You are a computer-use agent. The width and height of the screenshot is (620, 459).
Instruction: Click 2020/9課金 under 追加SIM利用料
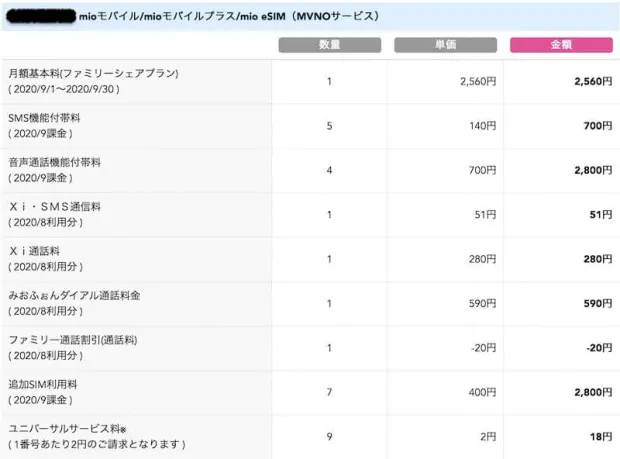pyautogui.click(x=40, y=400)
